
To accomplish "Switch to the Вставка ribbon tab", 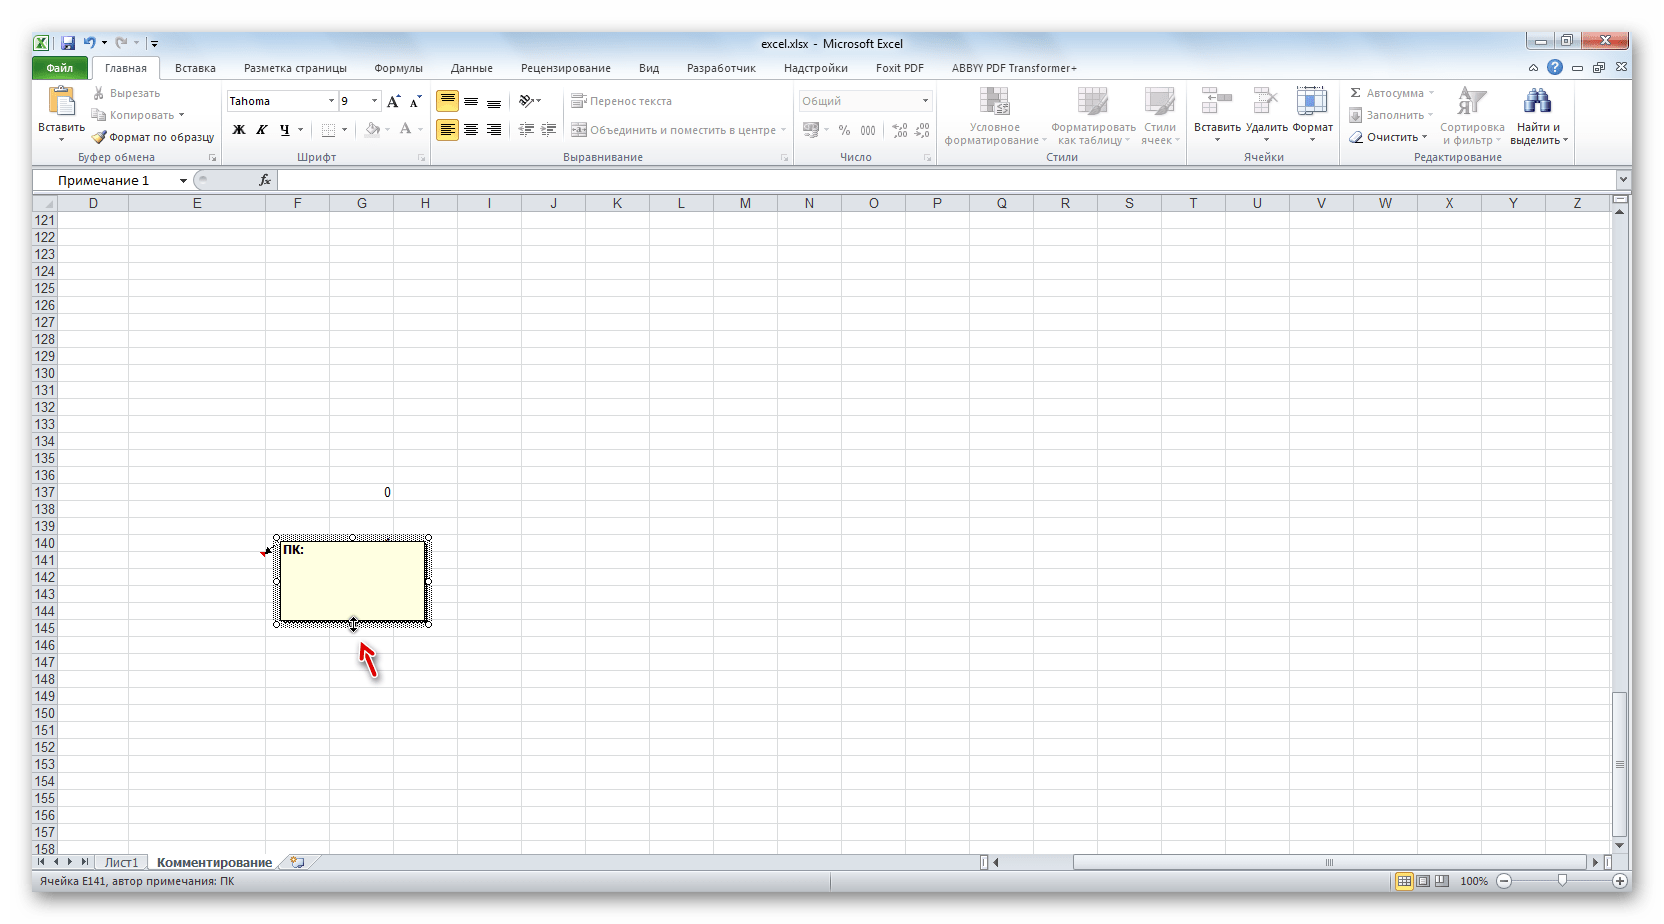I will click(x=195, y=68).
